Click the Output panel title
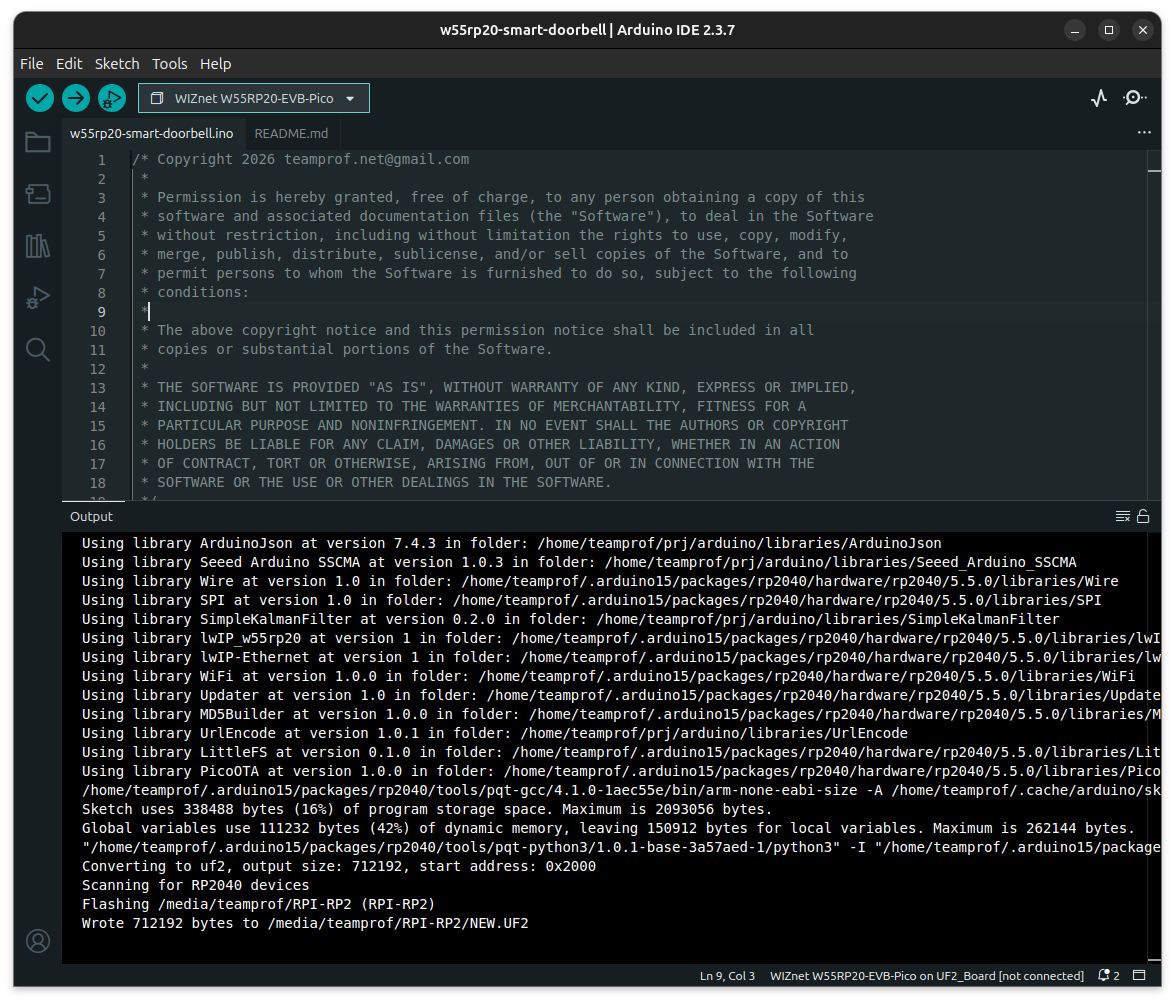The height and width of the screenshot is (1003, 1175). tap(91, 516)
